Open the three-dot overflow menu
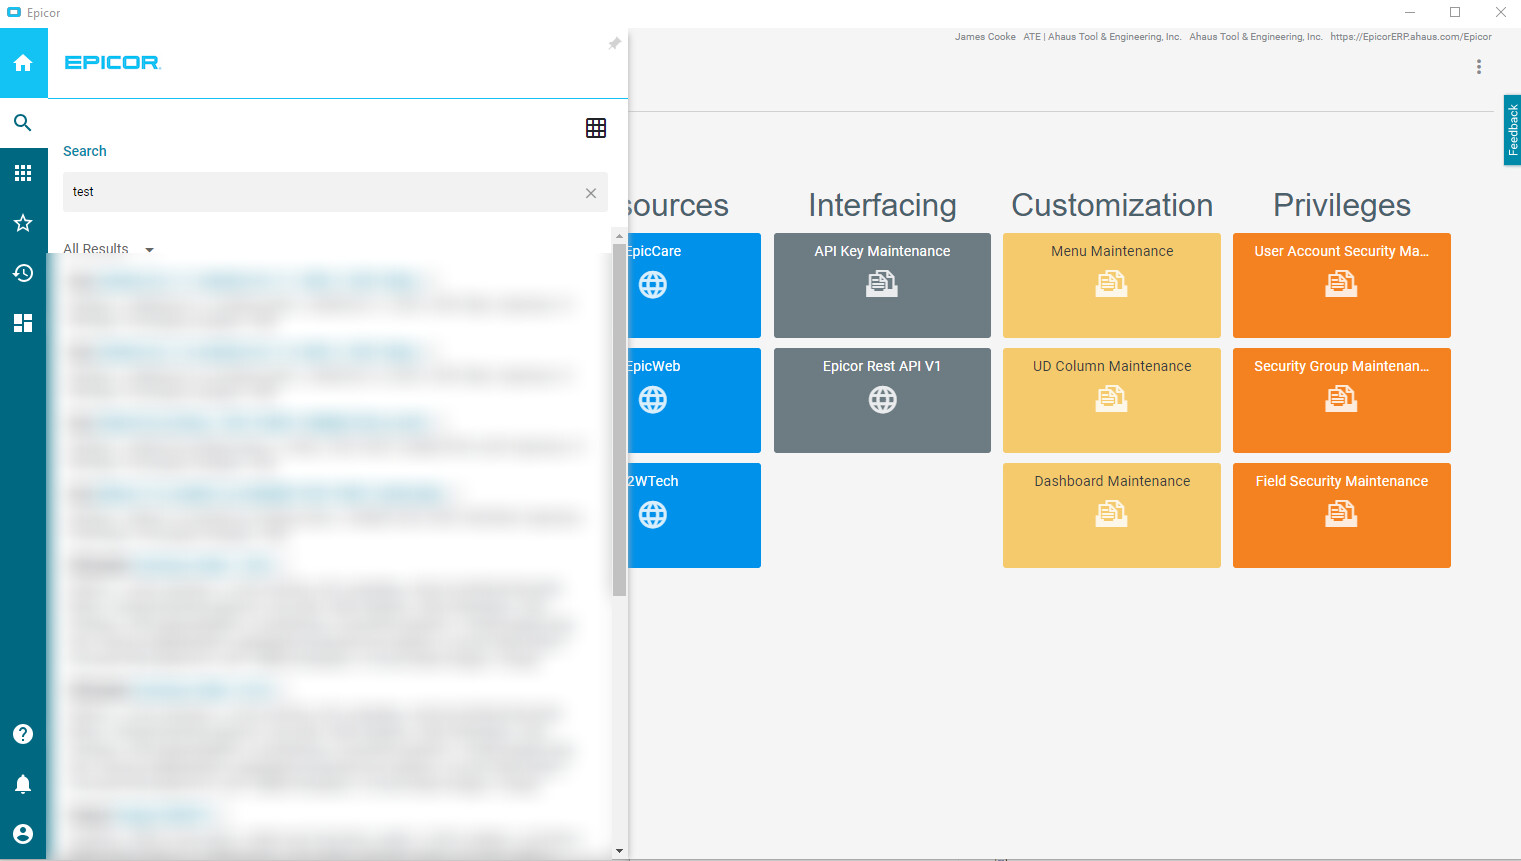 point(1478,67)
